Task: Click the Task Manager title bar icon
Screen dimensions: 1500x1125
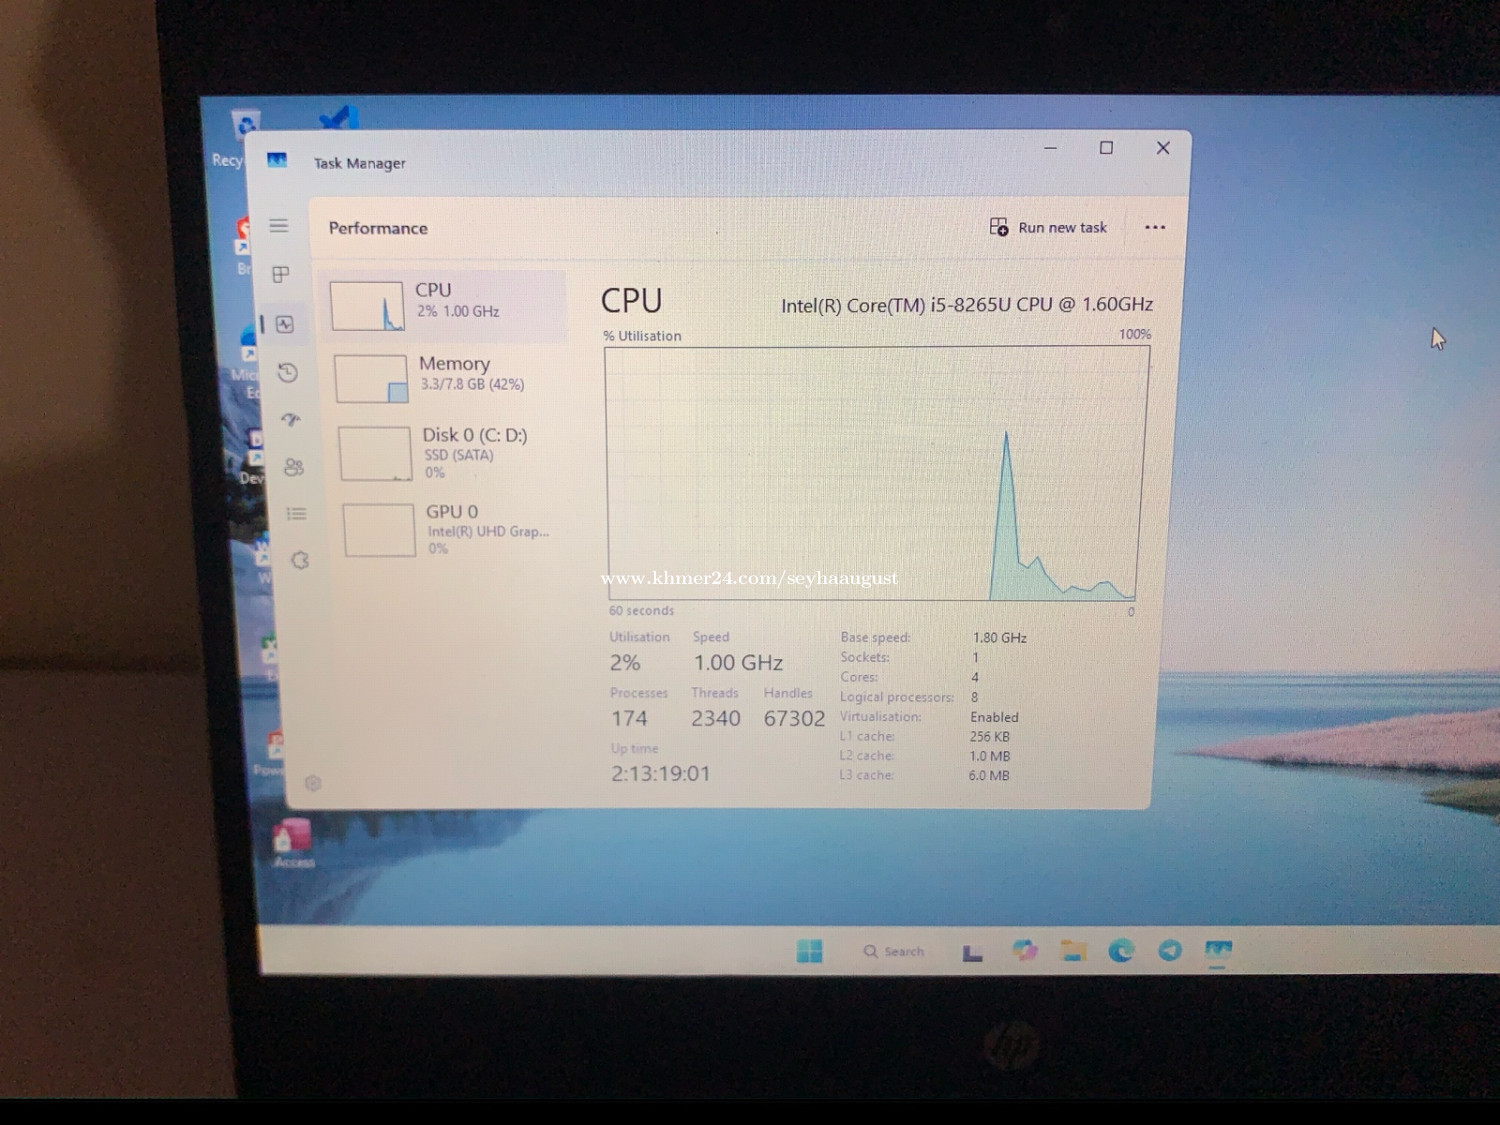Action: pos(277,160)
